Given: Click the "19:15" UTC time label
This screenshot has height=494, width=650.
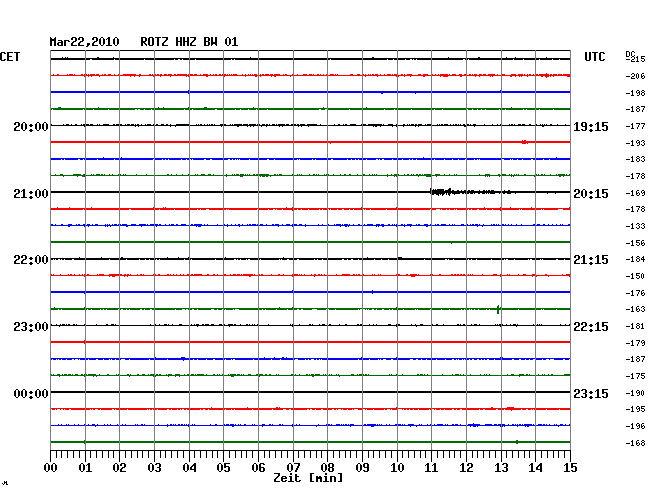Looking at the screenshot, I should [x=591, y=127].
